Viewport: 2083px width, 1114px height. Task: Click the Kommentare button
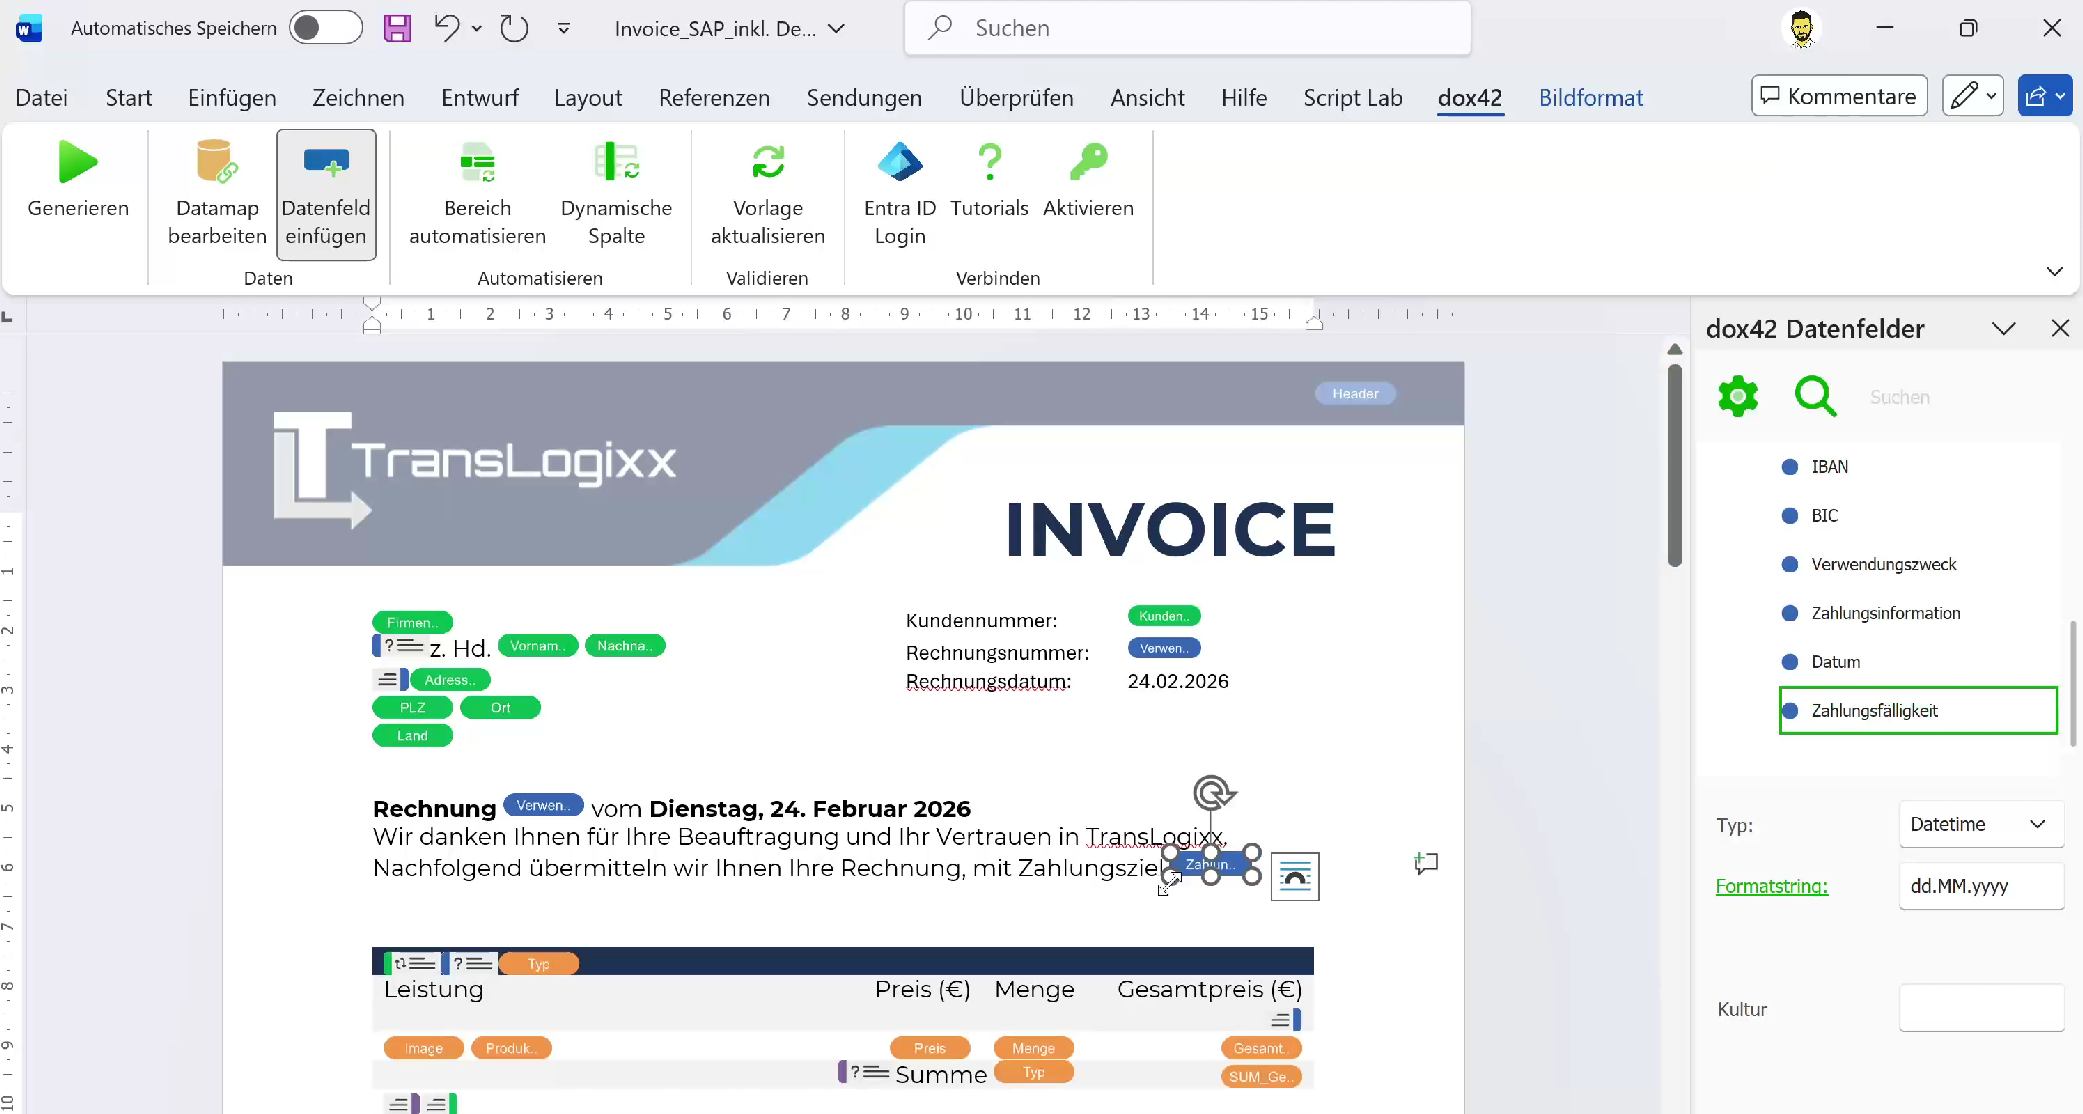1839,96
